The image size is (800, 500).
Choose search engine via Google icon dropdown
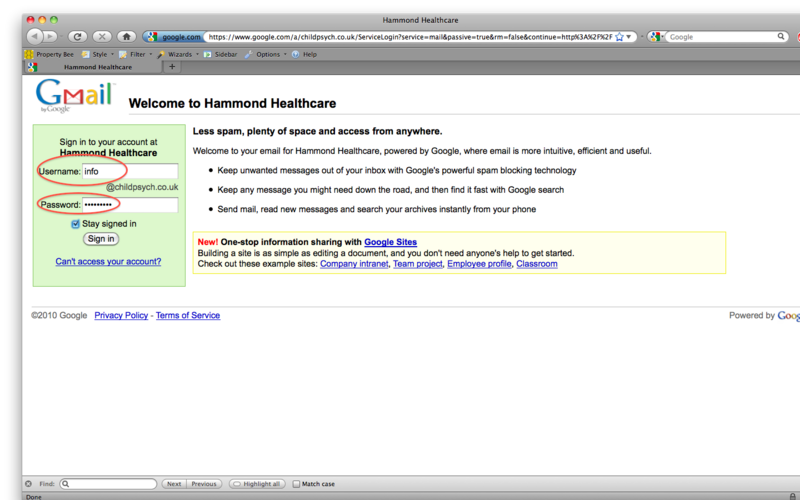click(656, 37)
